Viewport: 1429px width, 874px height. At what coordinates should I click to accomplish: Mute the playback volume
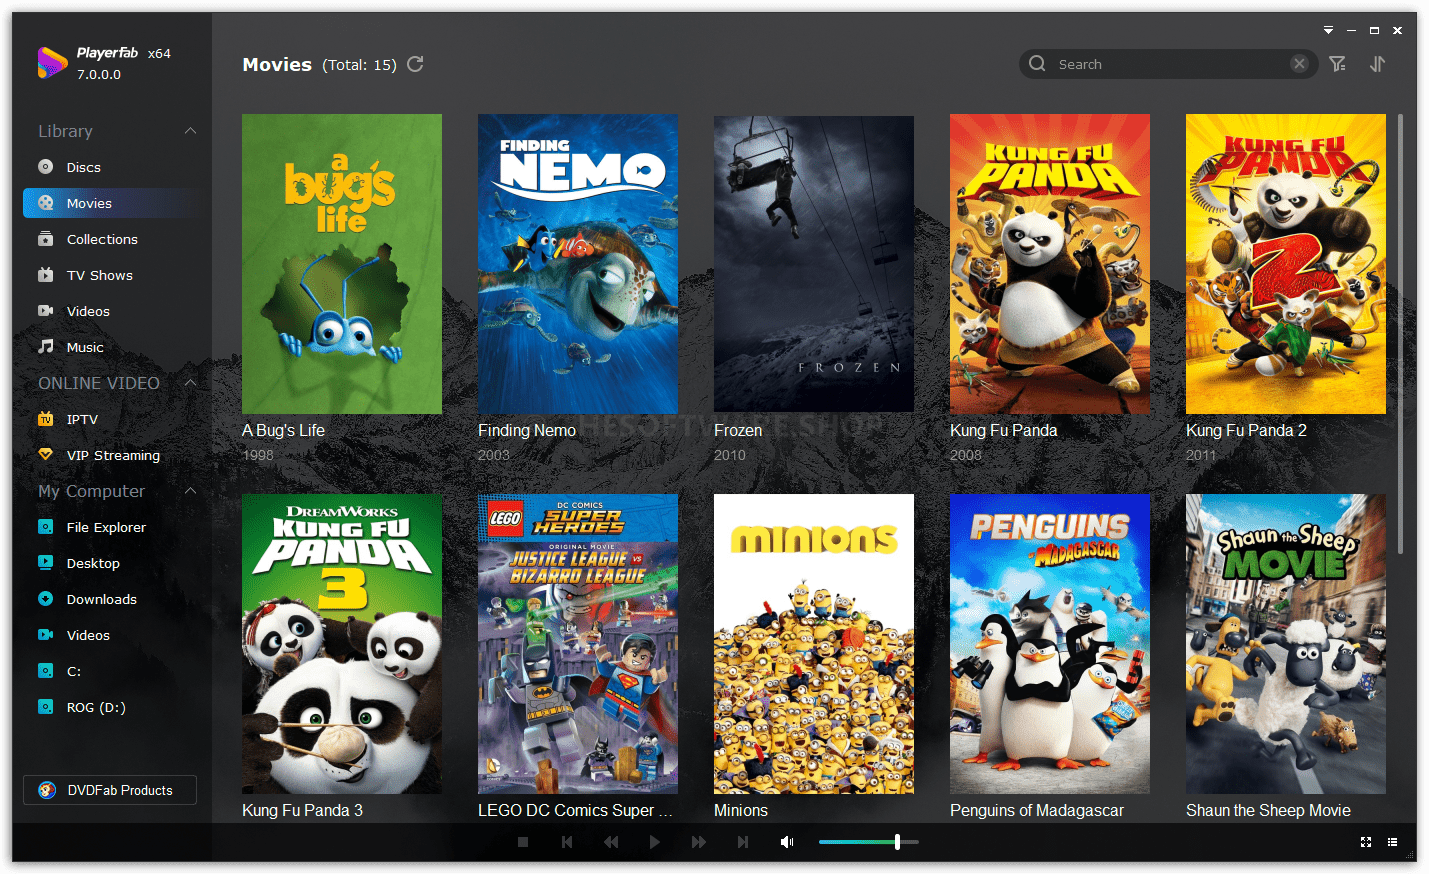point(787,841)
